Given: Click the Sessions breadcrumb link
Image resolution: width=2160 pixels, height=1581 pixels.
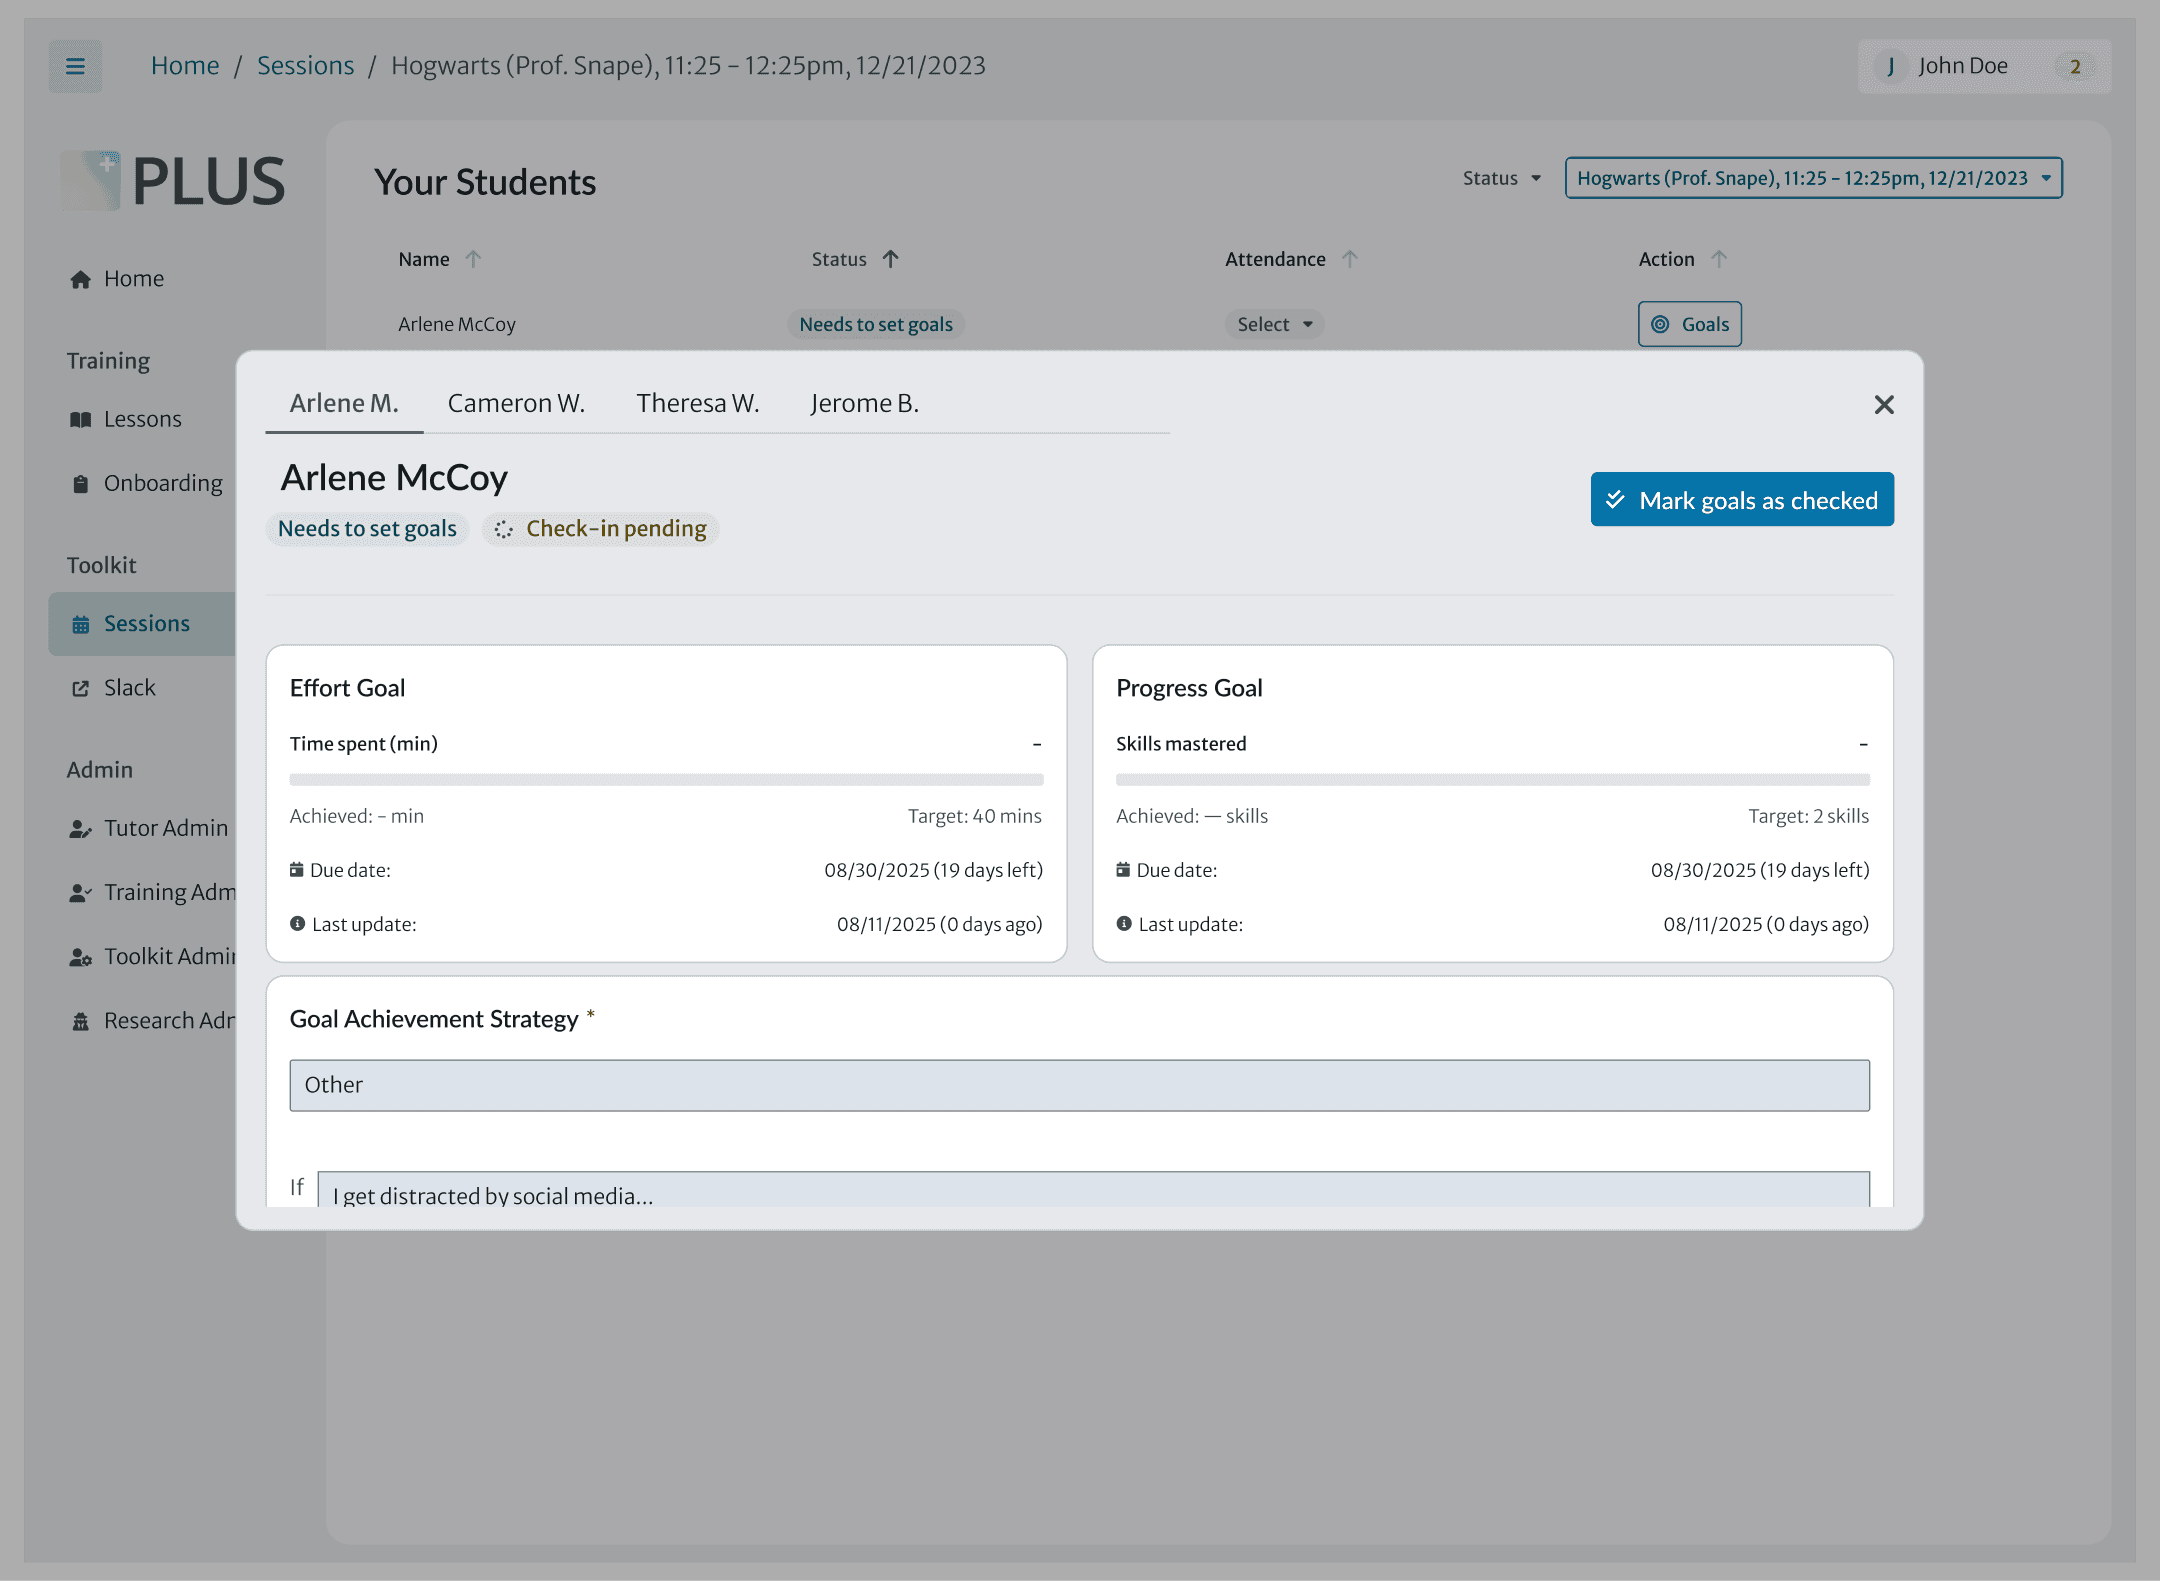Looking at the screenshot, I should [305, 66].
